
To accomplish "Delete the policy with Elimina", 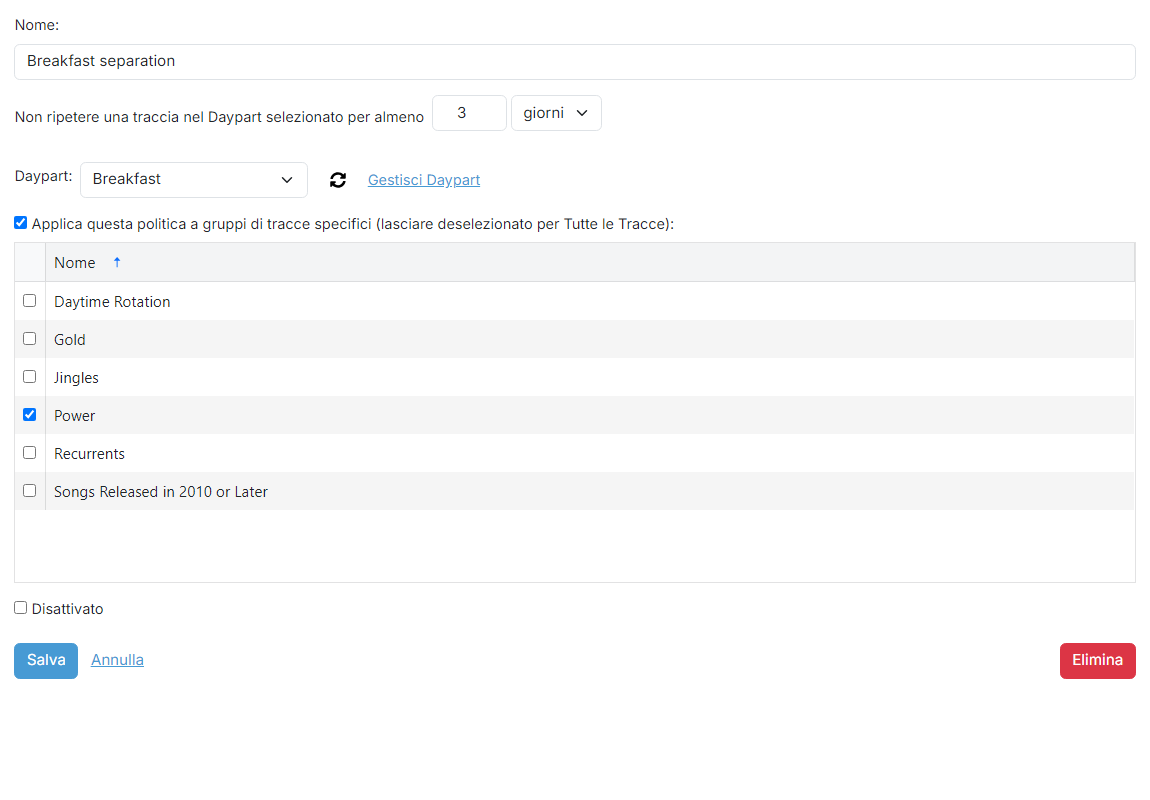I will click(x=1097, y=661).
